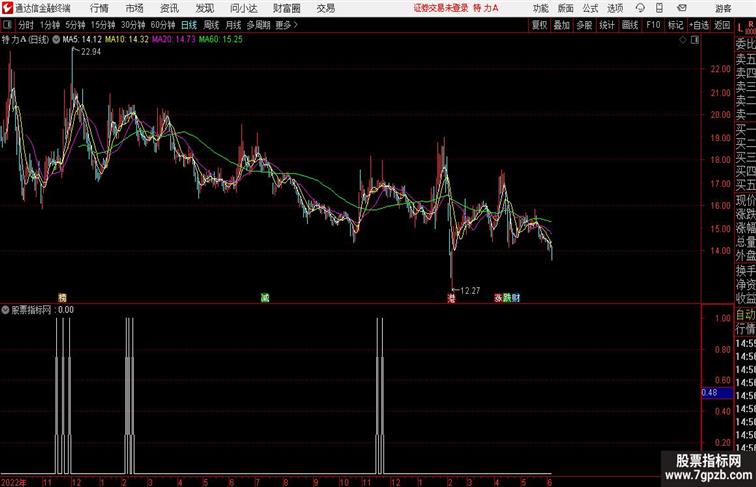756x487 pixels.
Task: Click the 特力A (日线) chart title
Action: (x=25, y=40)
